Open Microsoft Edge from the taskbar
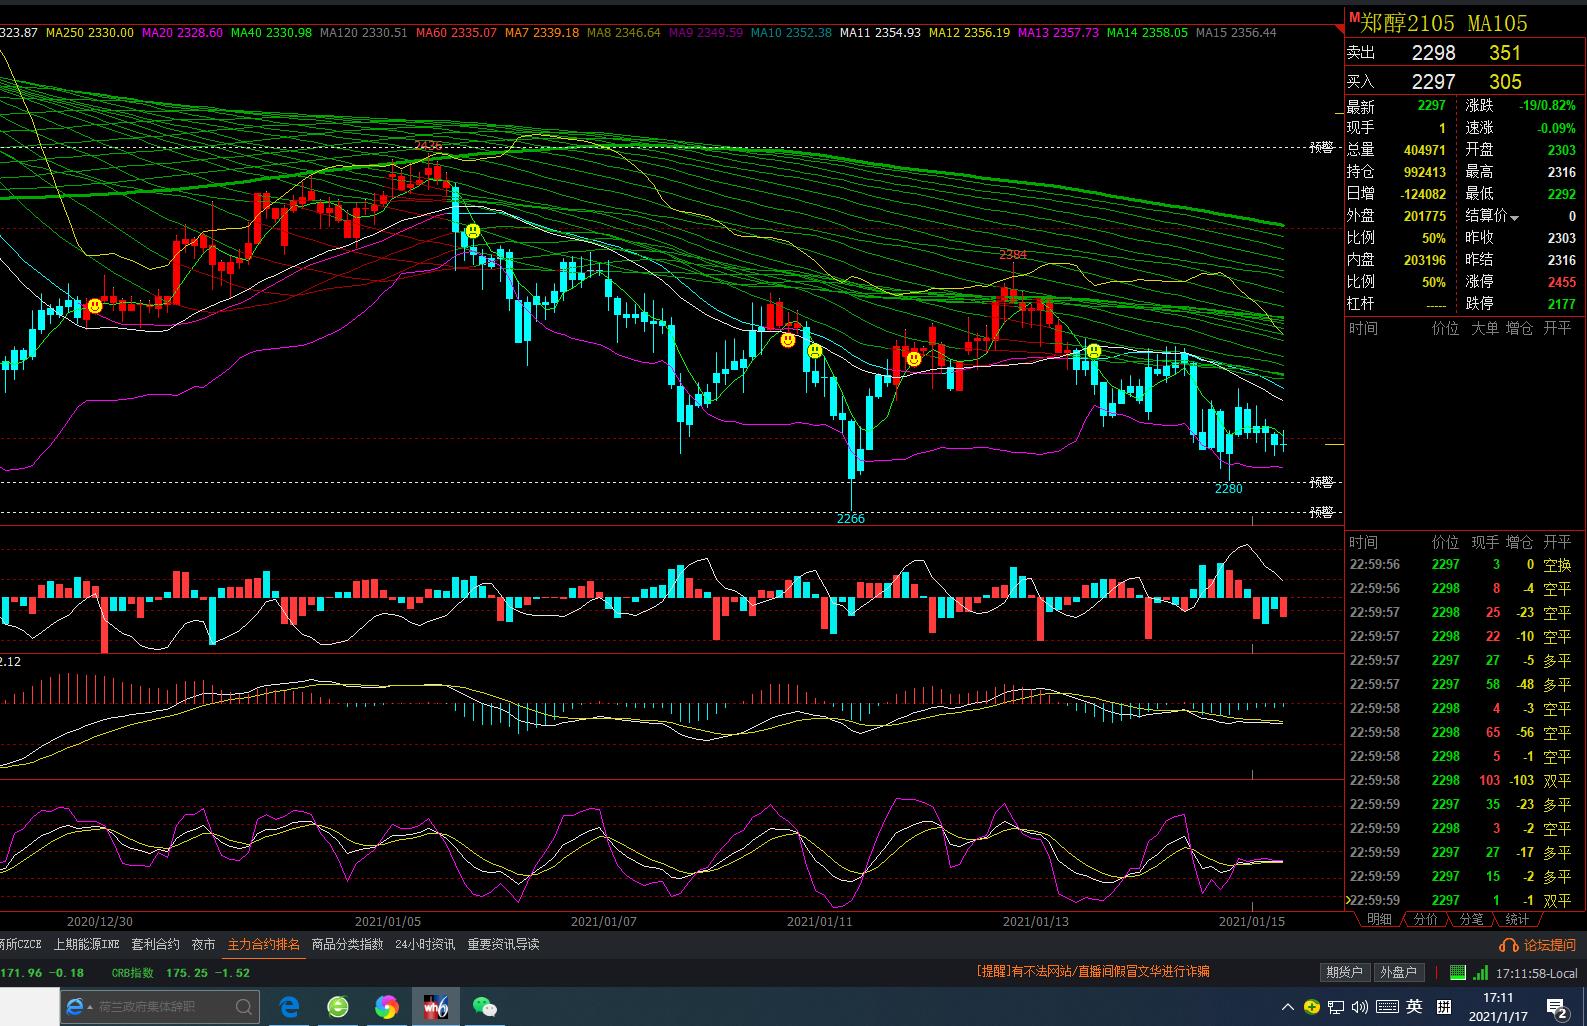The image size is (1587, 1026). 289,1006
